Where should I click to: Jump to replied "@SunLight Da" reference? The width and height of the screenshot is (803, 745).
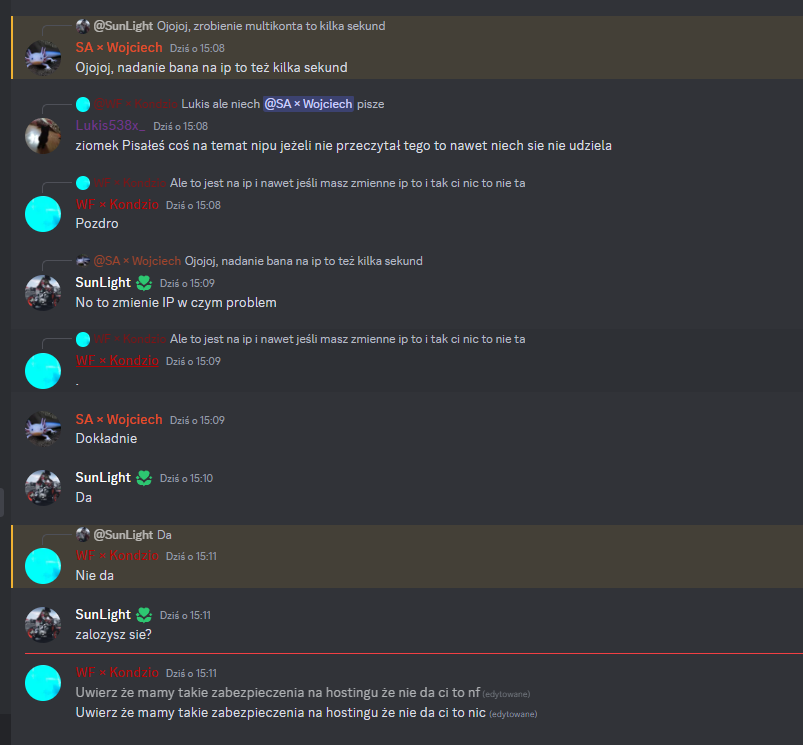coord(132,535)
